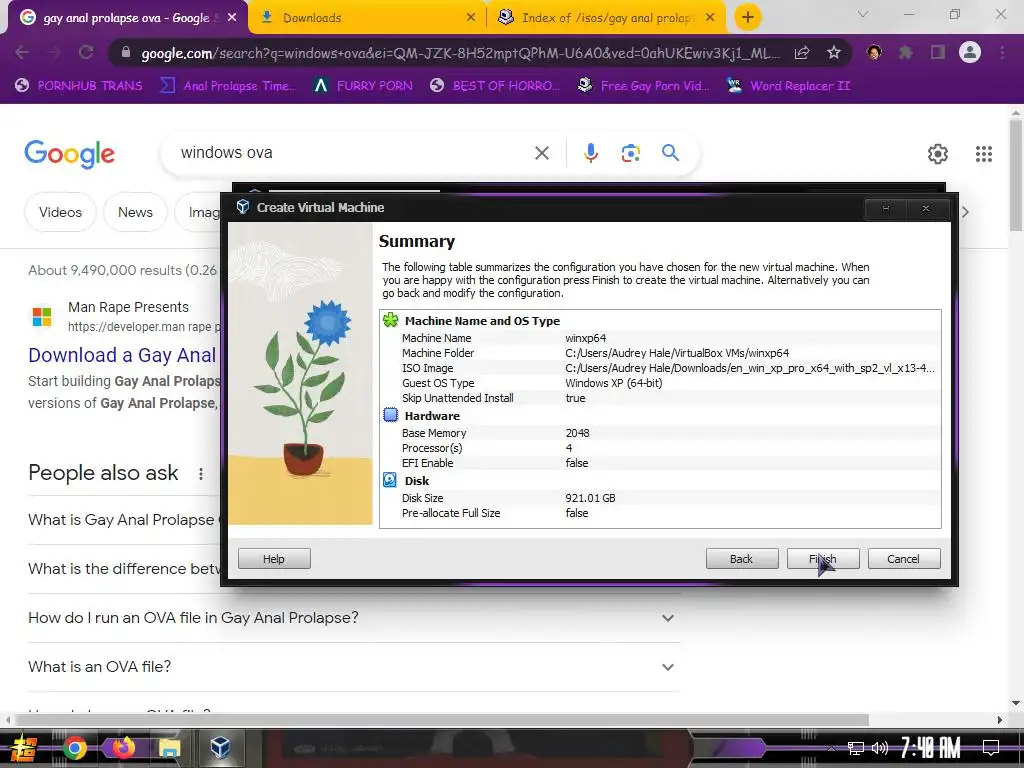This screenshot has width=1024, height=768.
Task: Click the '2048' base memory value
Action: [x=577, y=433]
